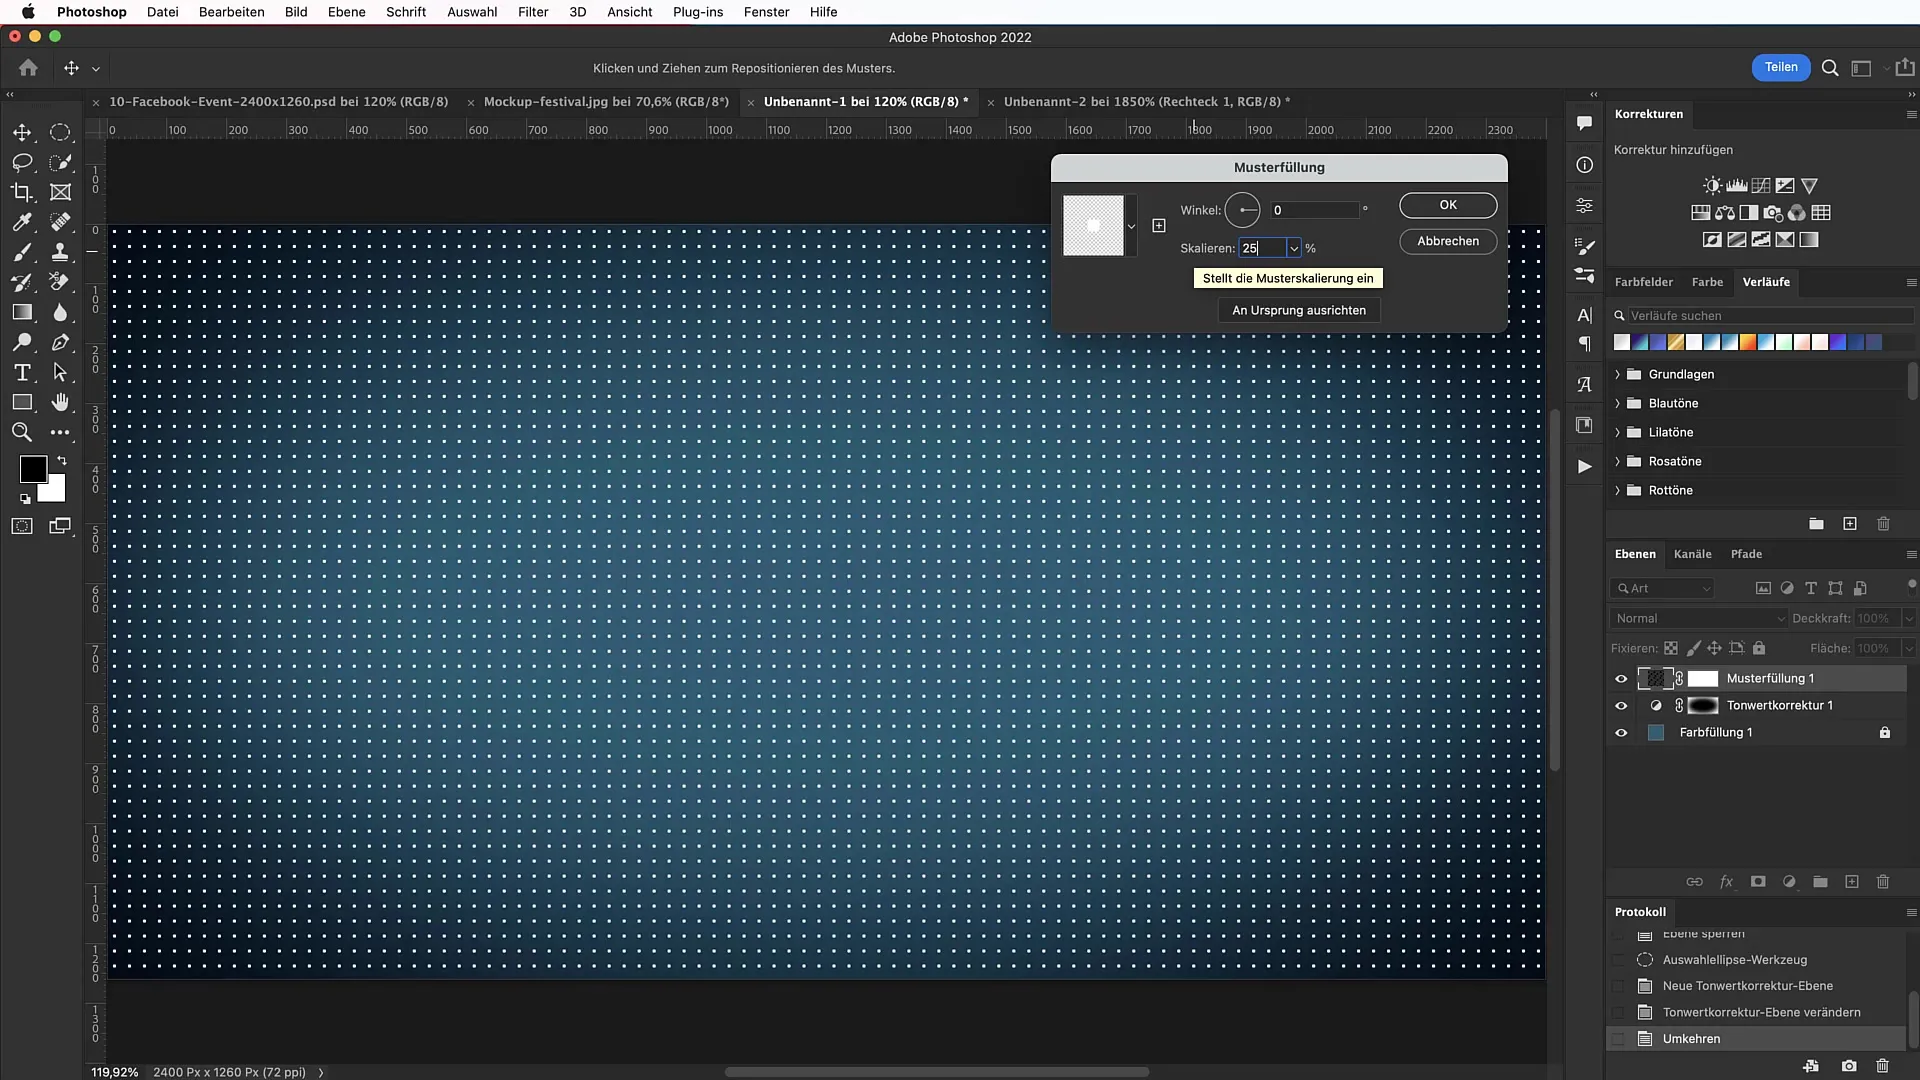This screenshot has height=1080, width=1920.
Task: Click Abbrechen in Musterfüllung dialog
Action: click(1448, 240)
